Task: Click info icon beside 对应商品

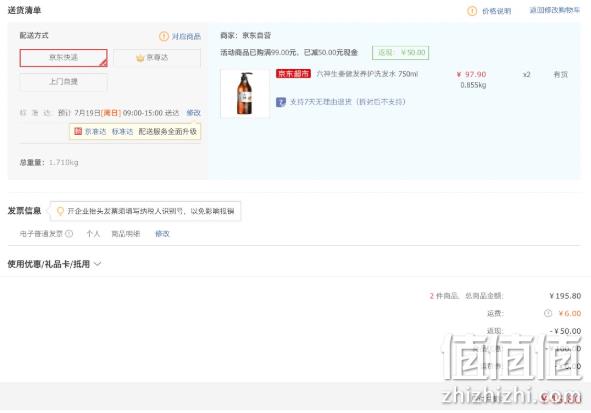Action: (164, 36)
